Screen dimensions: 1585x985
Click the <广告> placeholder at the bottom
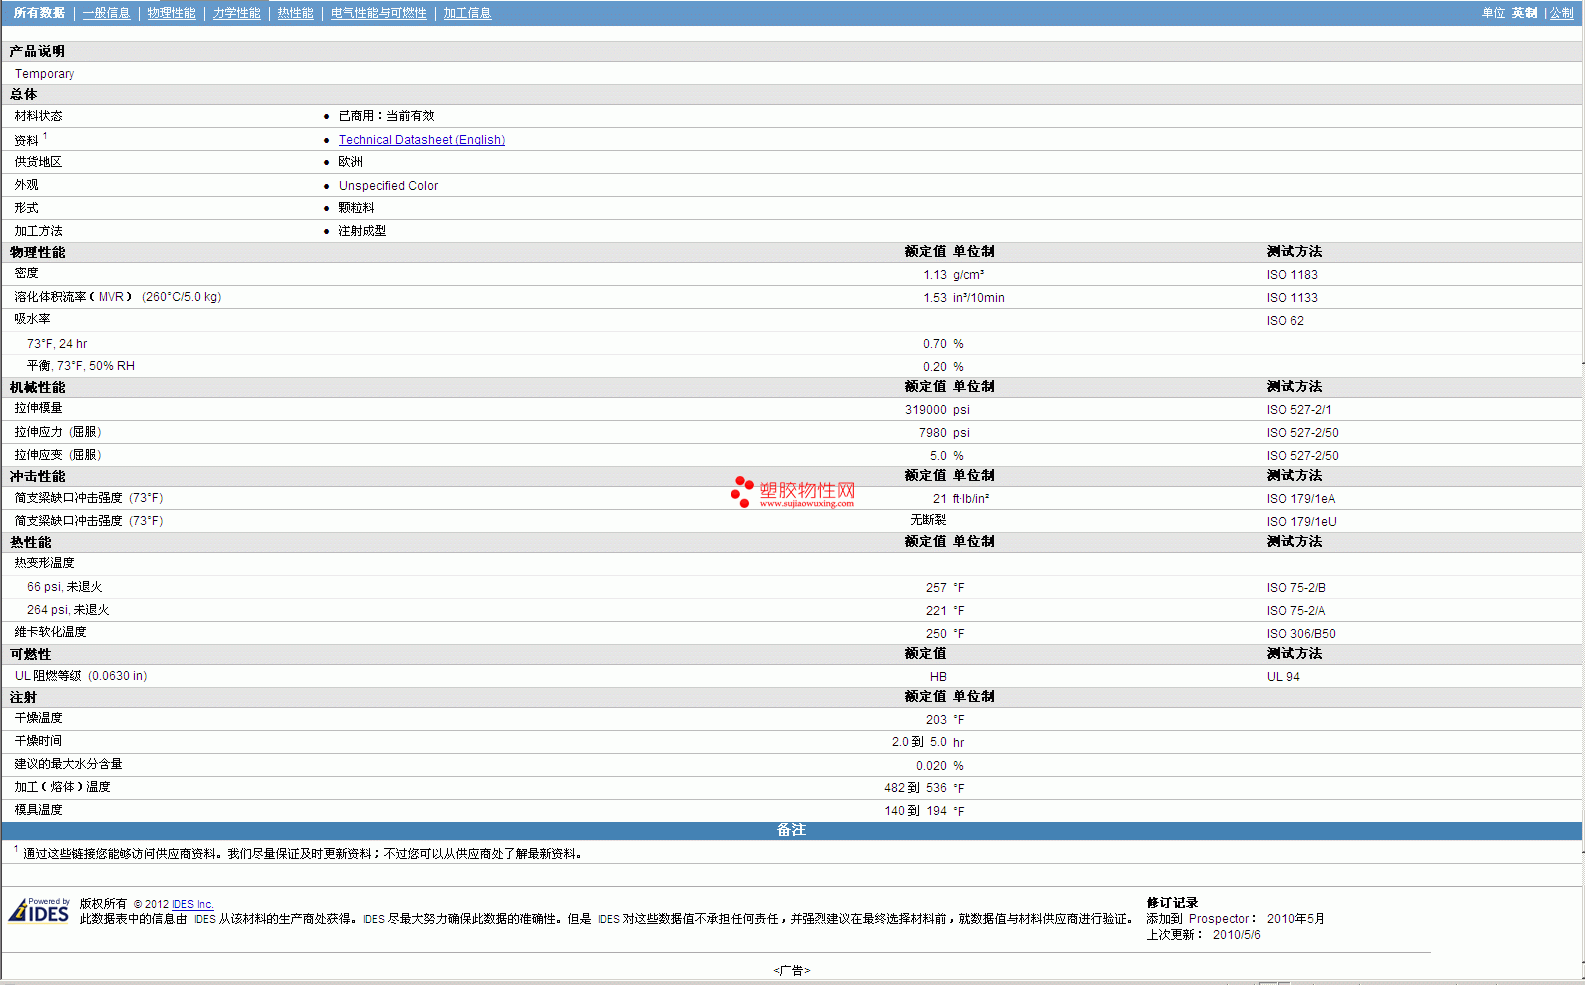(791, 970)
